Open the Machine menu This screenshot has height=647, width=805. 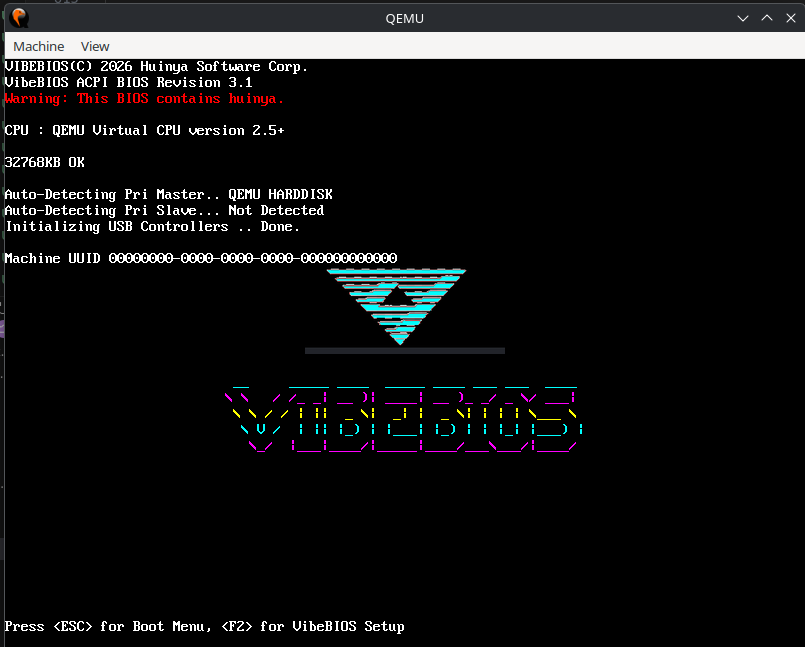(39, 46)
